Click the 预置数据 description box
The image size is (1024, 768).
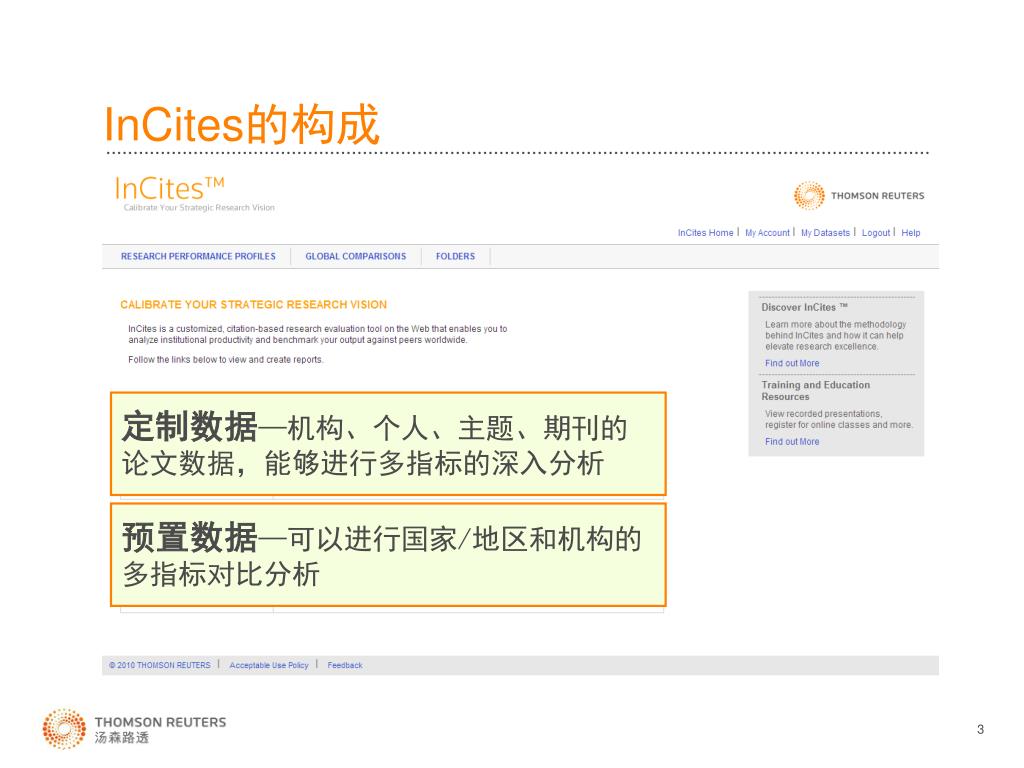(x=389, y=555)
